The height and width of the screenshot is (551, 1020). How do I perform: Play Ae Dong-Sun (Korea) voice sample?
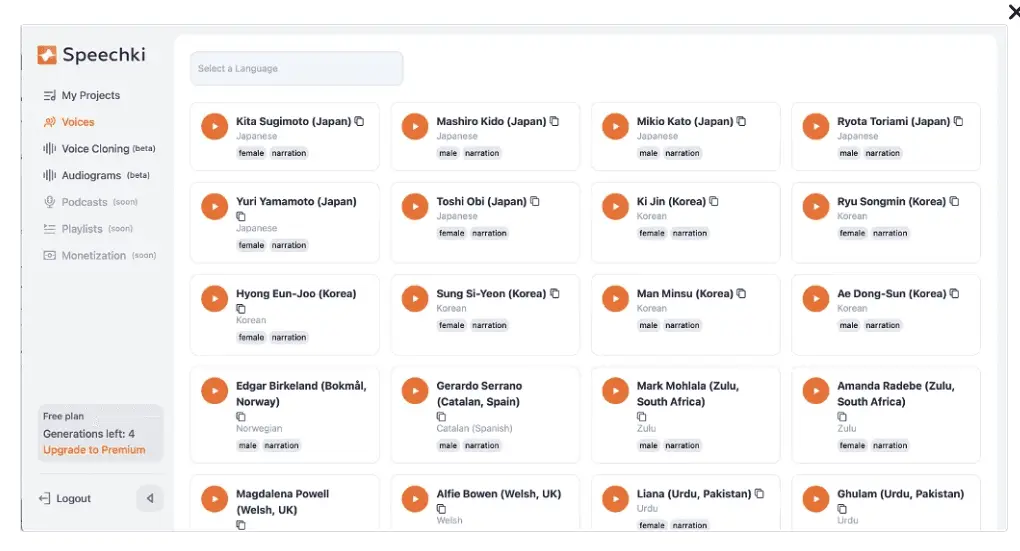pos(815,299)
